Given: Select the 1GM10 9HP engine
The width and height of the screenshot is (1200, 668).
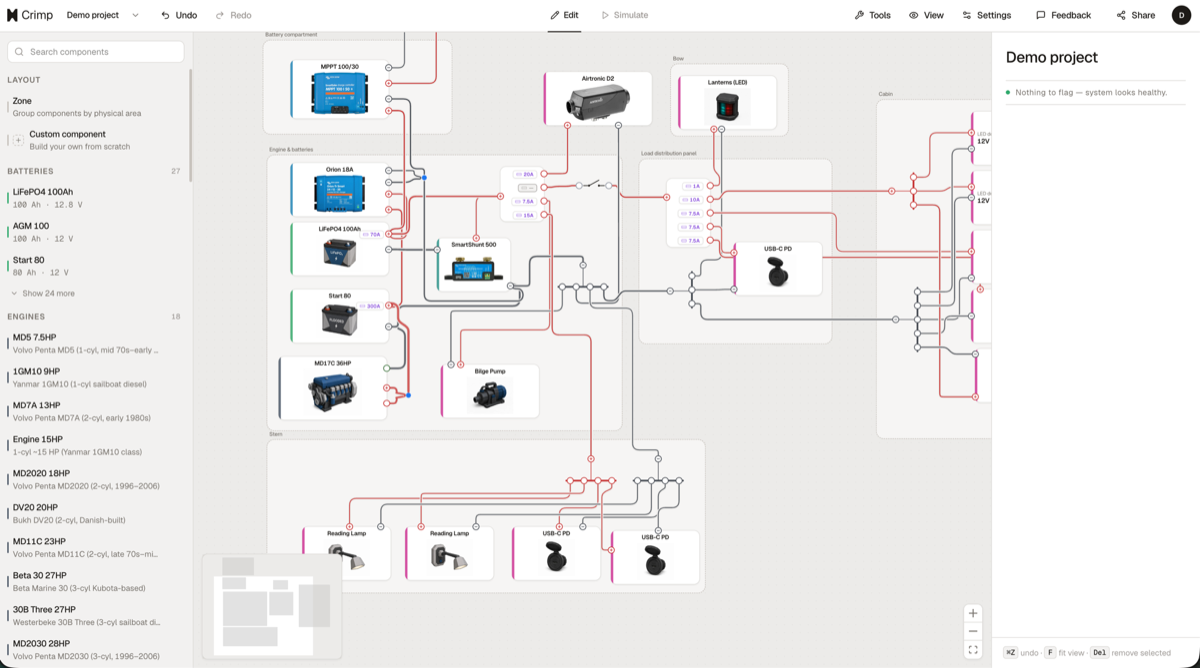Looking at the screenshot, I should (96, 377).
